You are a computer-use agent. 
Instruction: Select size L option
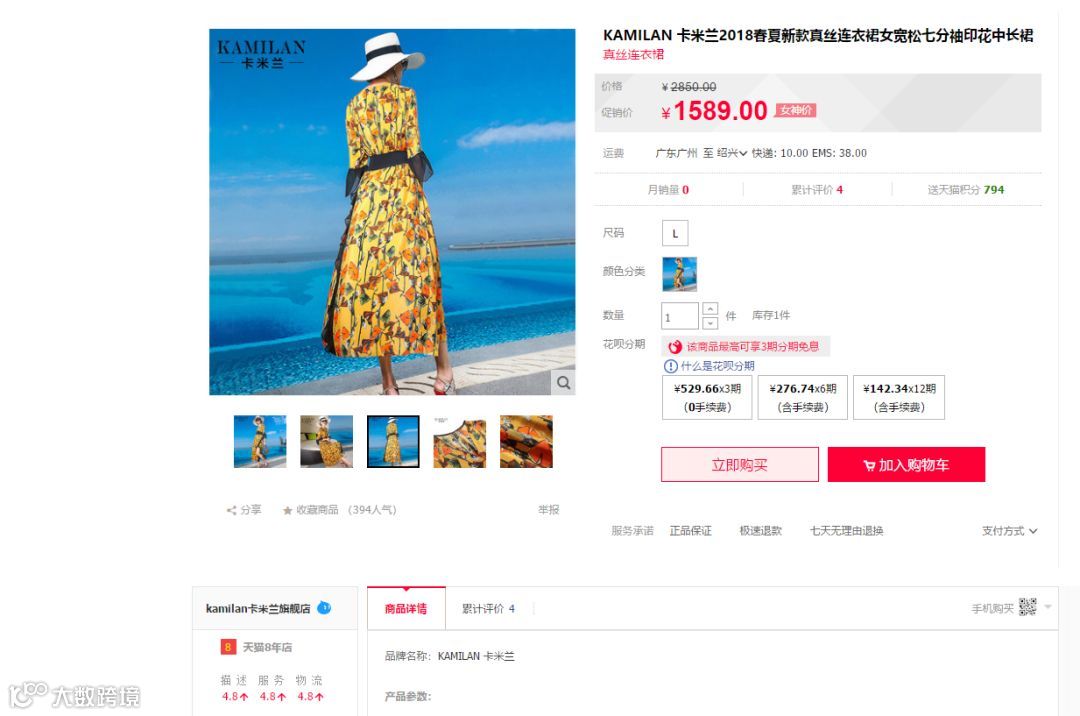click(675, 233)
